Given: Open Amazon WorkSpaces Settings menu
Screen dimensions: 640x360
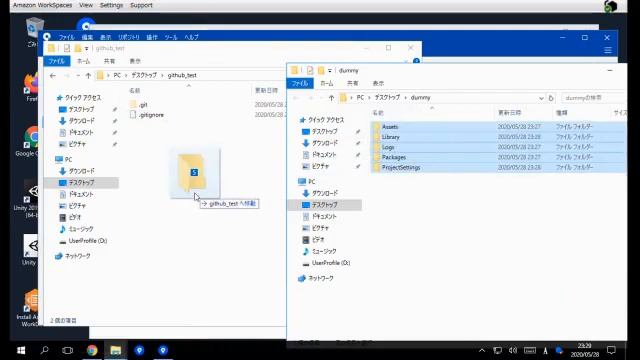Looking at the screenshot, I should click(111, 5).
